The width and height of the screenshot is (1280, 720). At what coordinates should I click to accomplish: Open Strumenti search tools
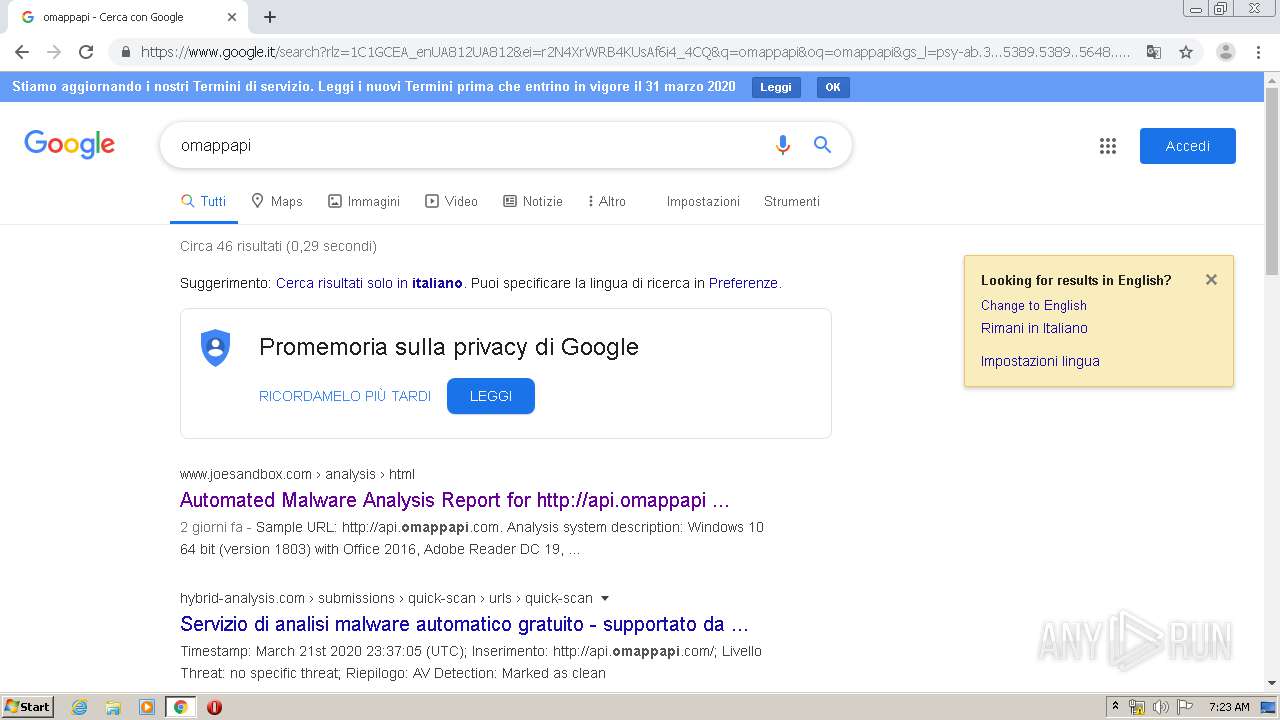(792, 201)
